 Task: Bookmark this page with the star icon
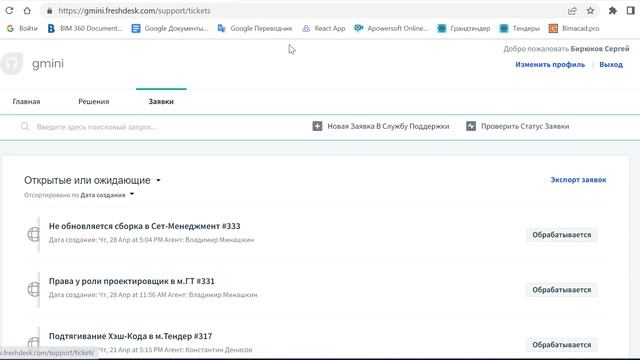590,11
